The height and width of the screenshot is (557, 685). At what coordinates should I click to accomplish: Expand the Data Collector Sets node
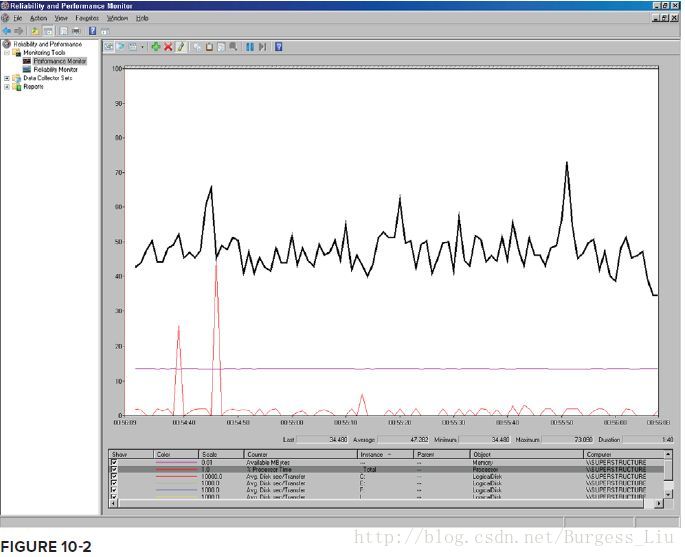click(x=7, y=78)
